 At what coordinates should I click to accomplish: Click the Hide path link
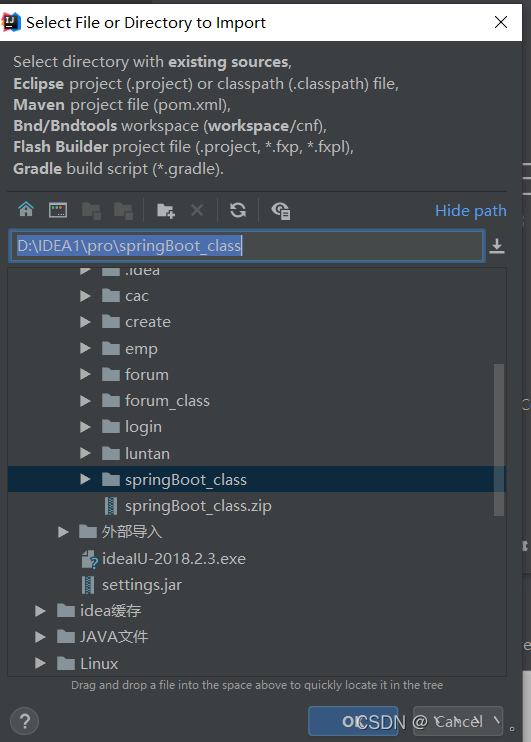pyautogui.click(x=470, y=211)
